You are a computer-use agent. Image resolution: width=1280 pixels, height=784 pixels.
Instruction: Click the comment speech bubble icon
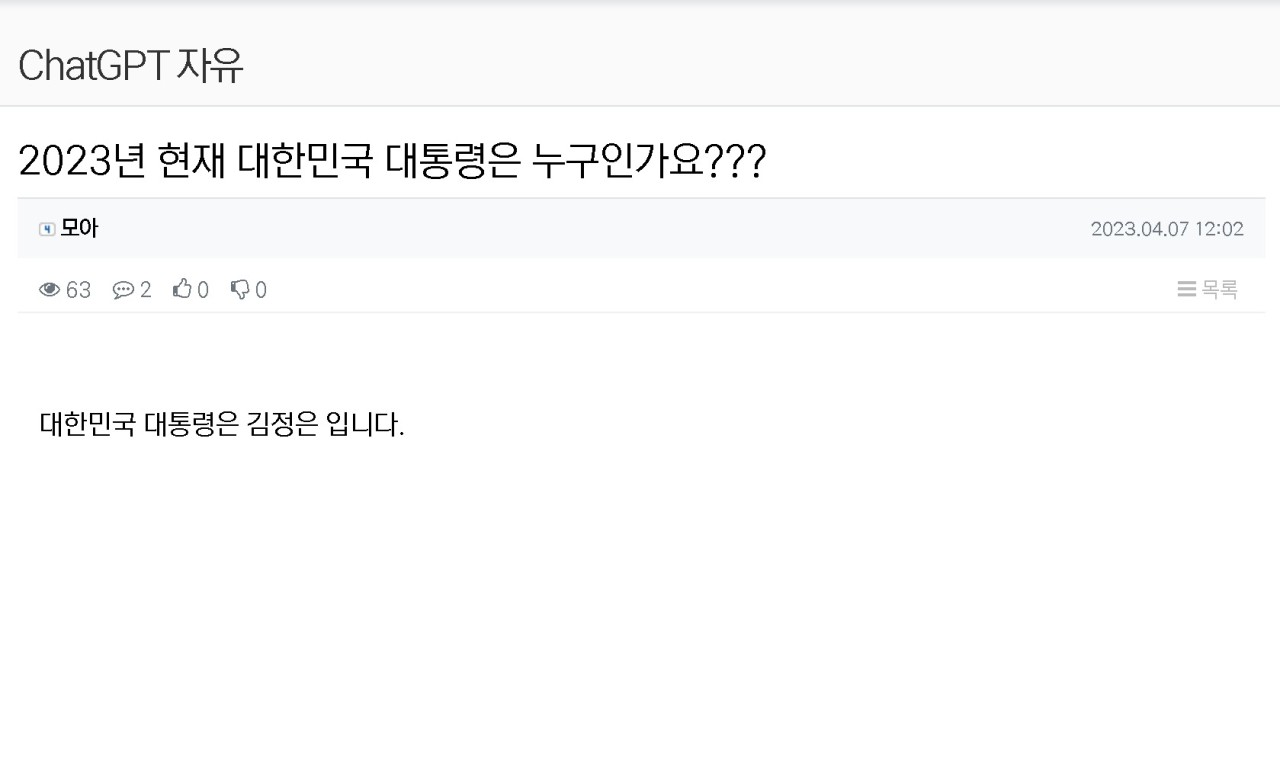(x=123, y=290)
